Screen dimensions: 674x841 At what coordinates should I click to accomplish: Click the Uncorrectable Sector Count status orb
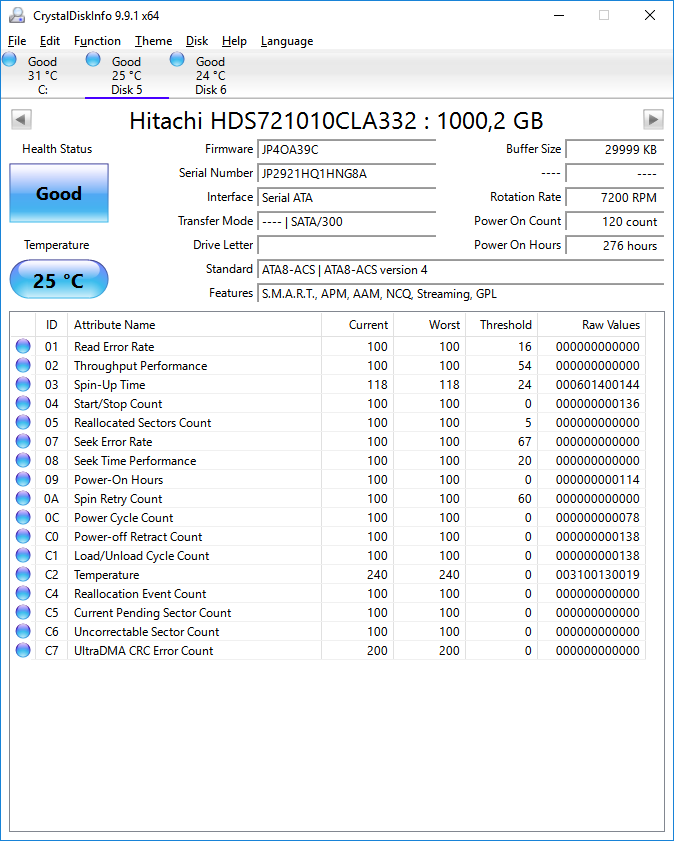tap(23, 631)
